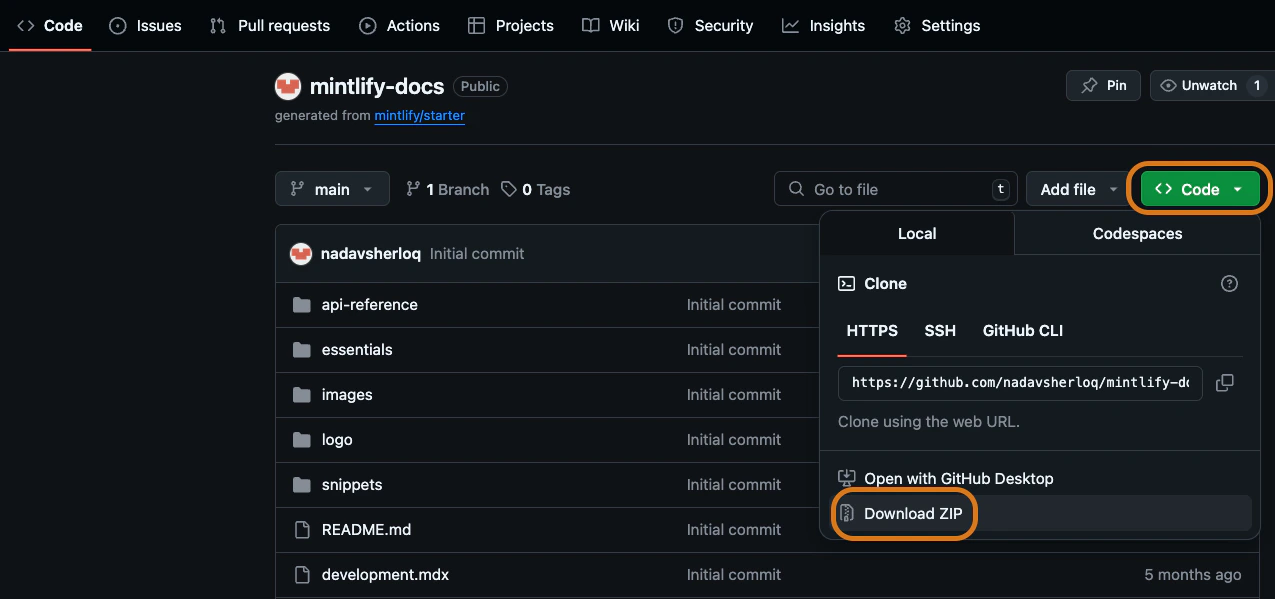The width and height of the screenshot is (1275, 599).
Task: Select the GitHub CLI clone option
Action: point(1023,331)
